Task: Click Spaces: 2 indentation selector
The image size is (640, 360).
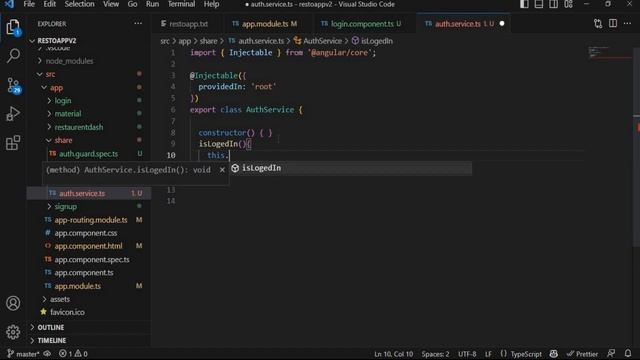Action: (x=435, y=354)
